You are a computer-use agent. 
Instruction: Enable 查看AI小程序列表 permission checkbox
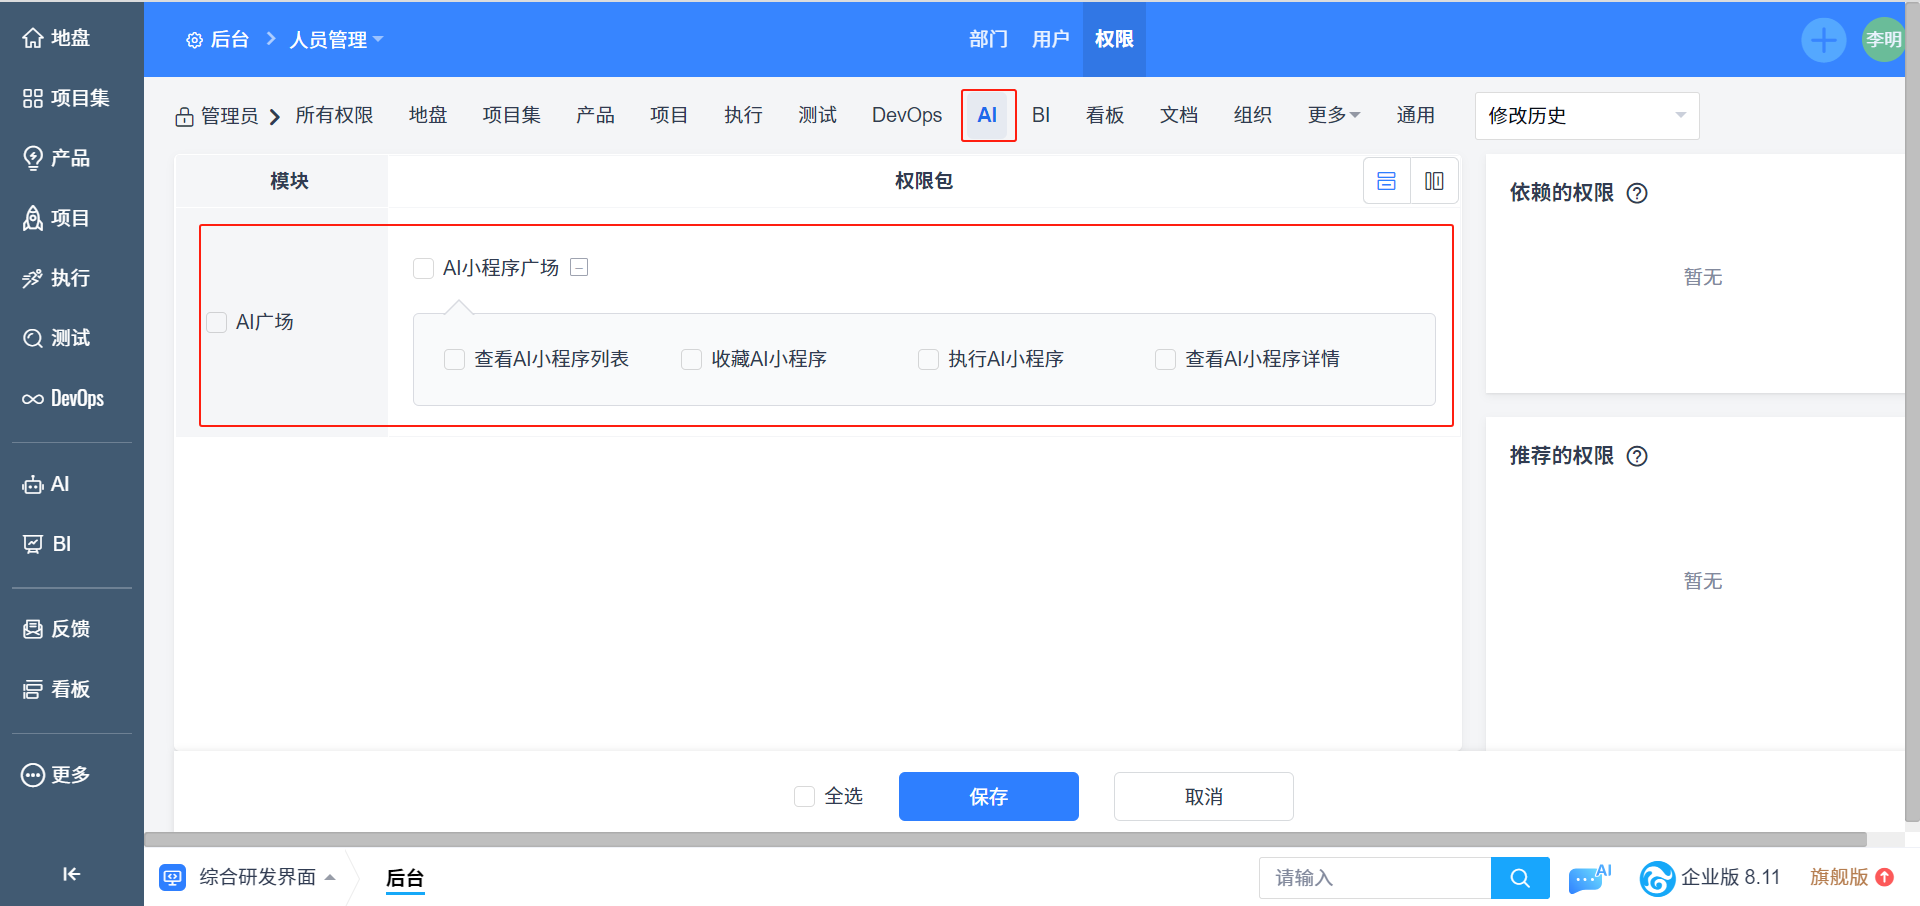455,359
